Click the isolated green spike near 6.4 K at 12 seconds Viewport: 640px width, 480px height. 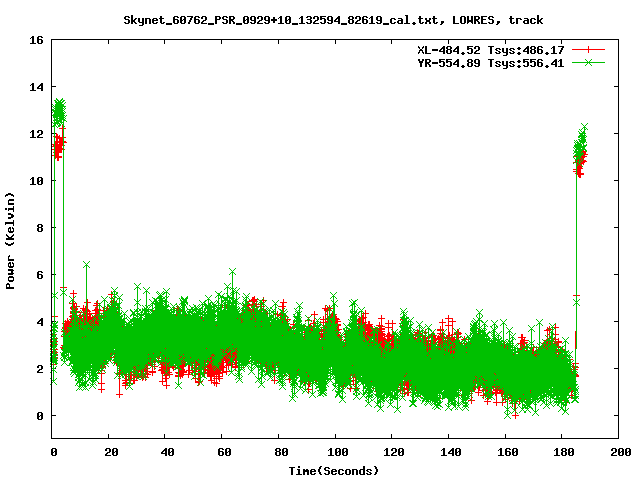(x=86, y=265)
